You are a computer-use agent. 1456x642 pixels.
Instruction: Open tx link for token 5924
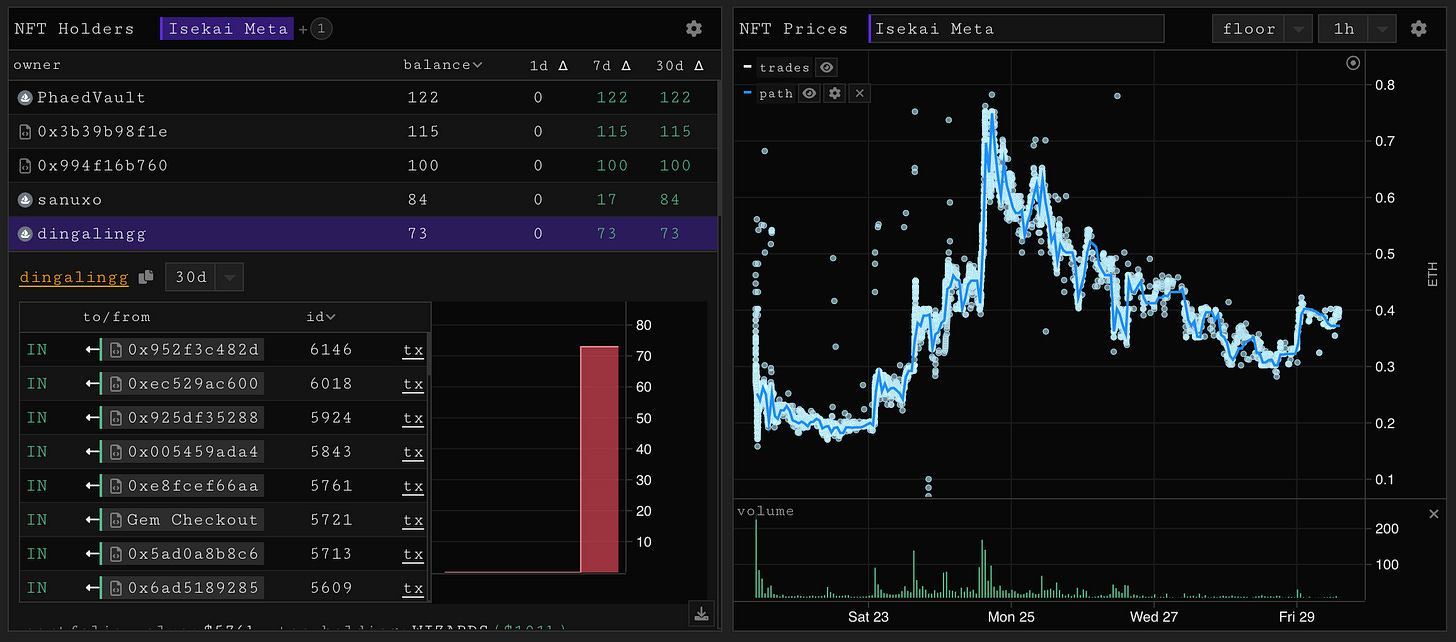[413, 419]
